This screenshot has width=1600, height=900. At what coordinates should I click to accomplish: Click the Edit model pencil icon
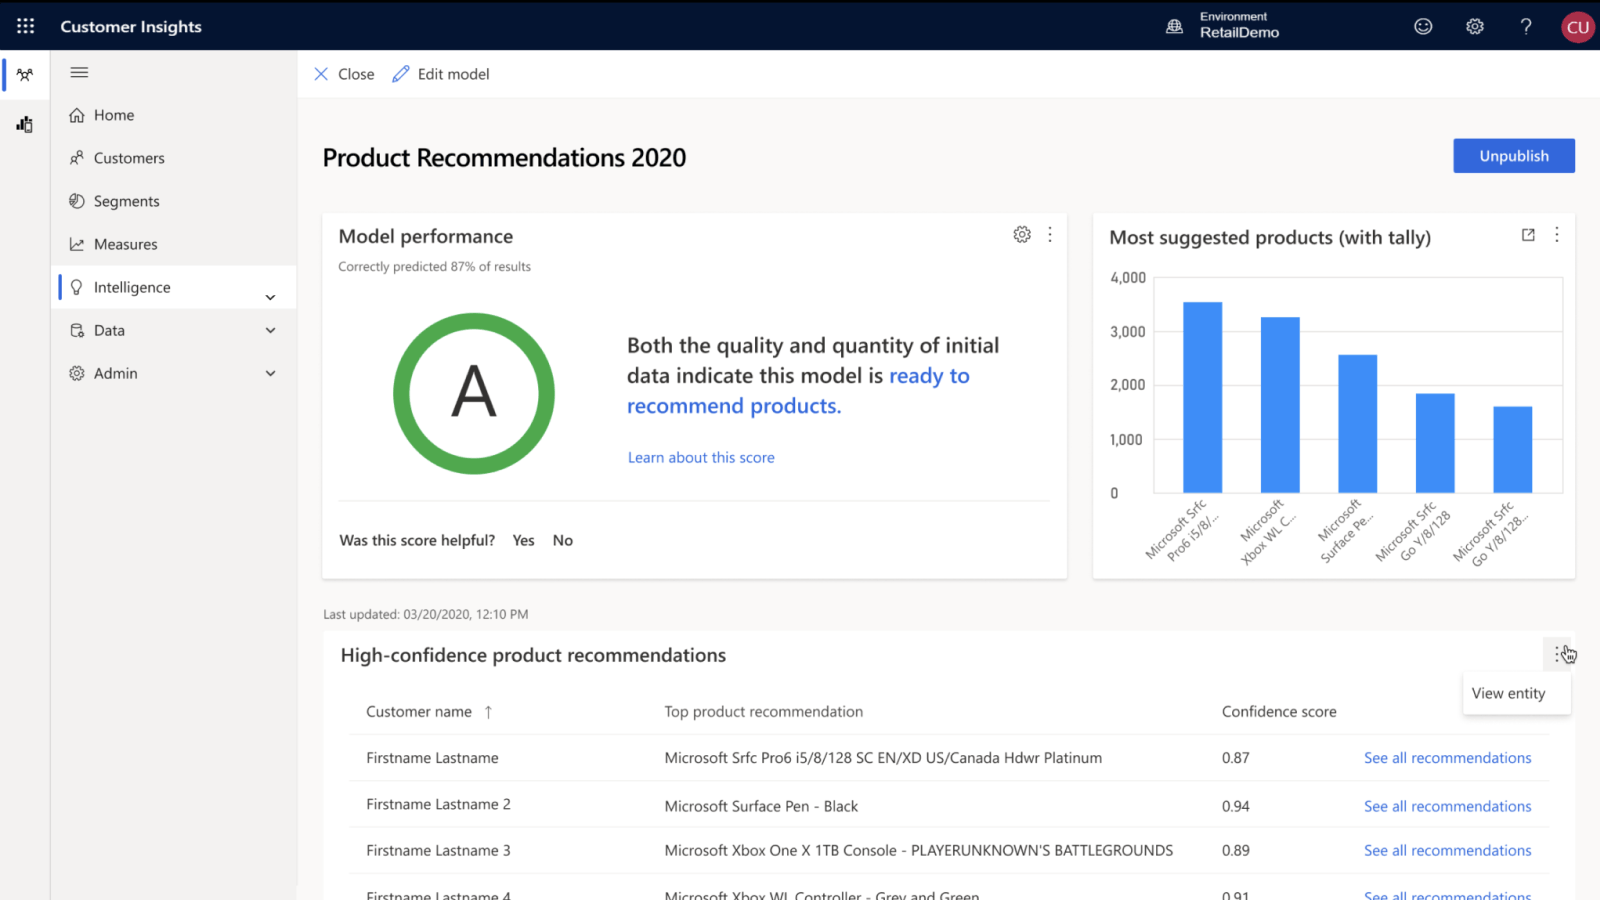pyautogui.click(x=401, y=74)
